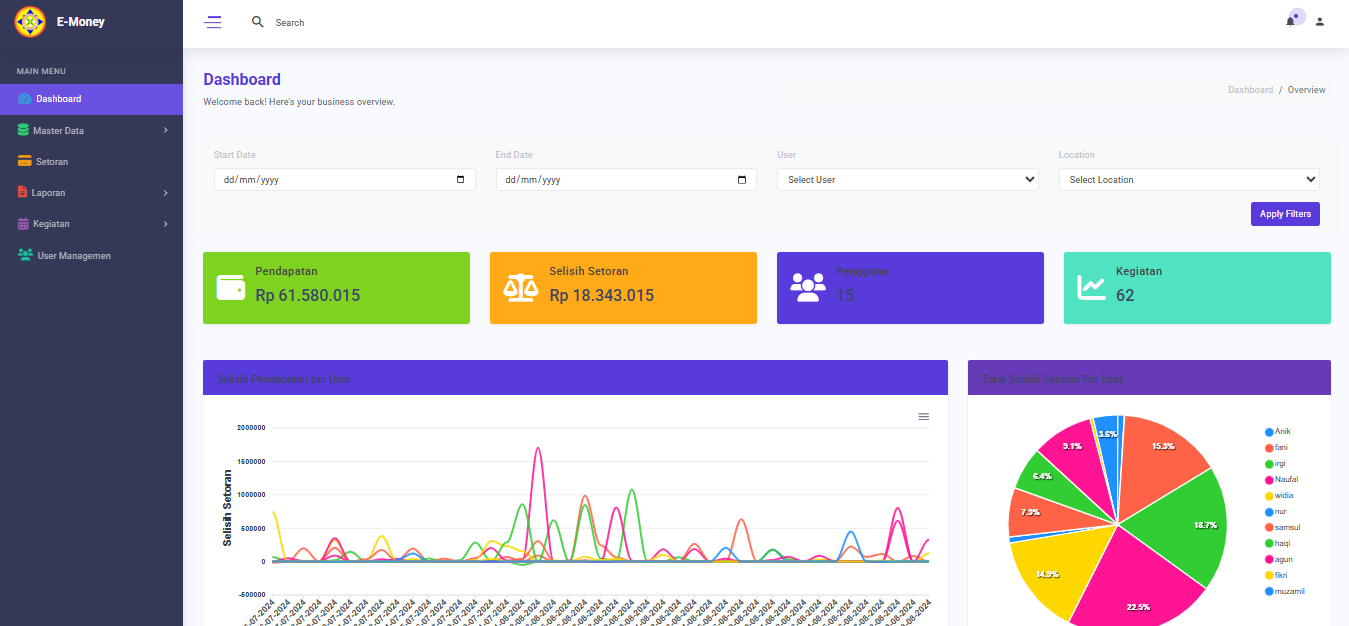The width and height of the screenshot is (1349, 626).
Task: Open the Select Location dropdown
Action: [x=1188, y=179]
